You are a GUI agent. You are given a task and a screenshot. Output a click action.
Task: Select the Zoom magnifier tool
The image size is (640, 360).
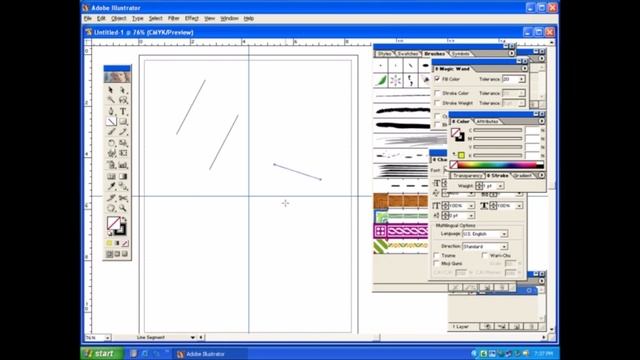point(123,209)
